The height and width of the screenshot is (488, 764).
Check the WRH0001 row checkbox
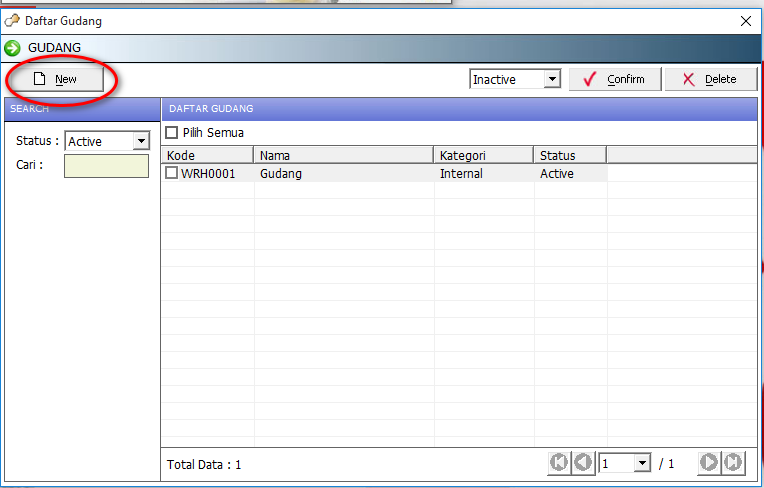pos(172,173)
